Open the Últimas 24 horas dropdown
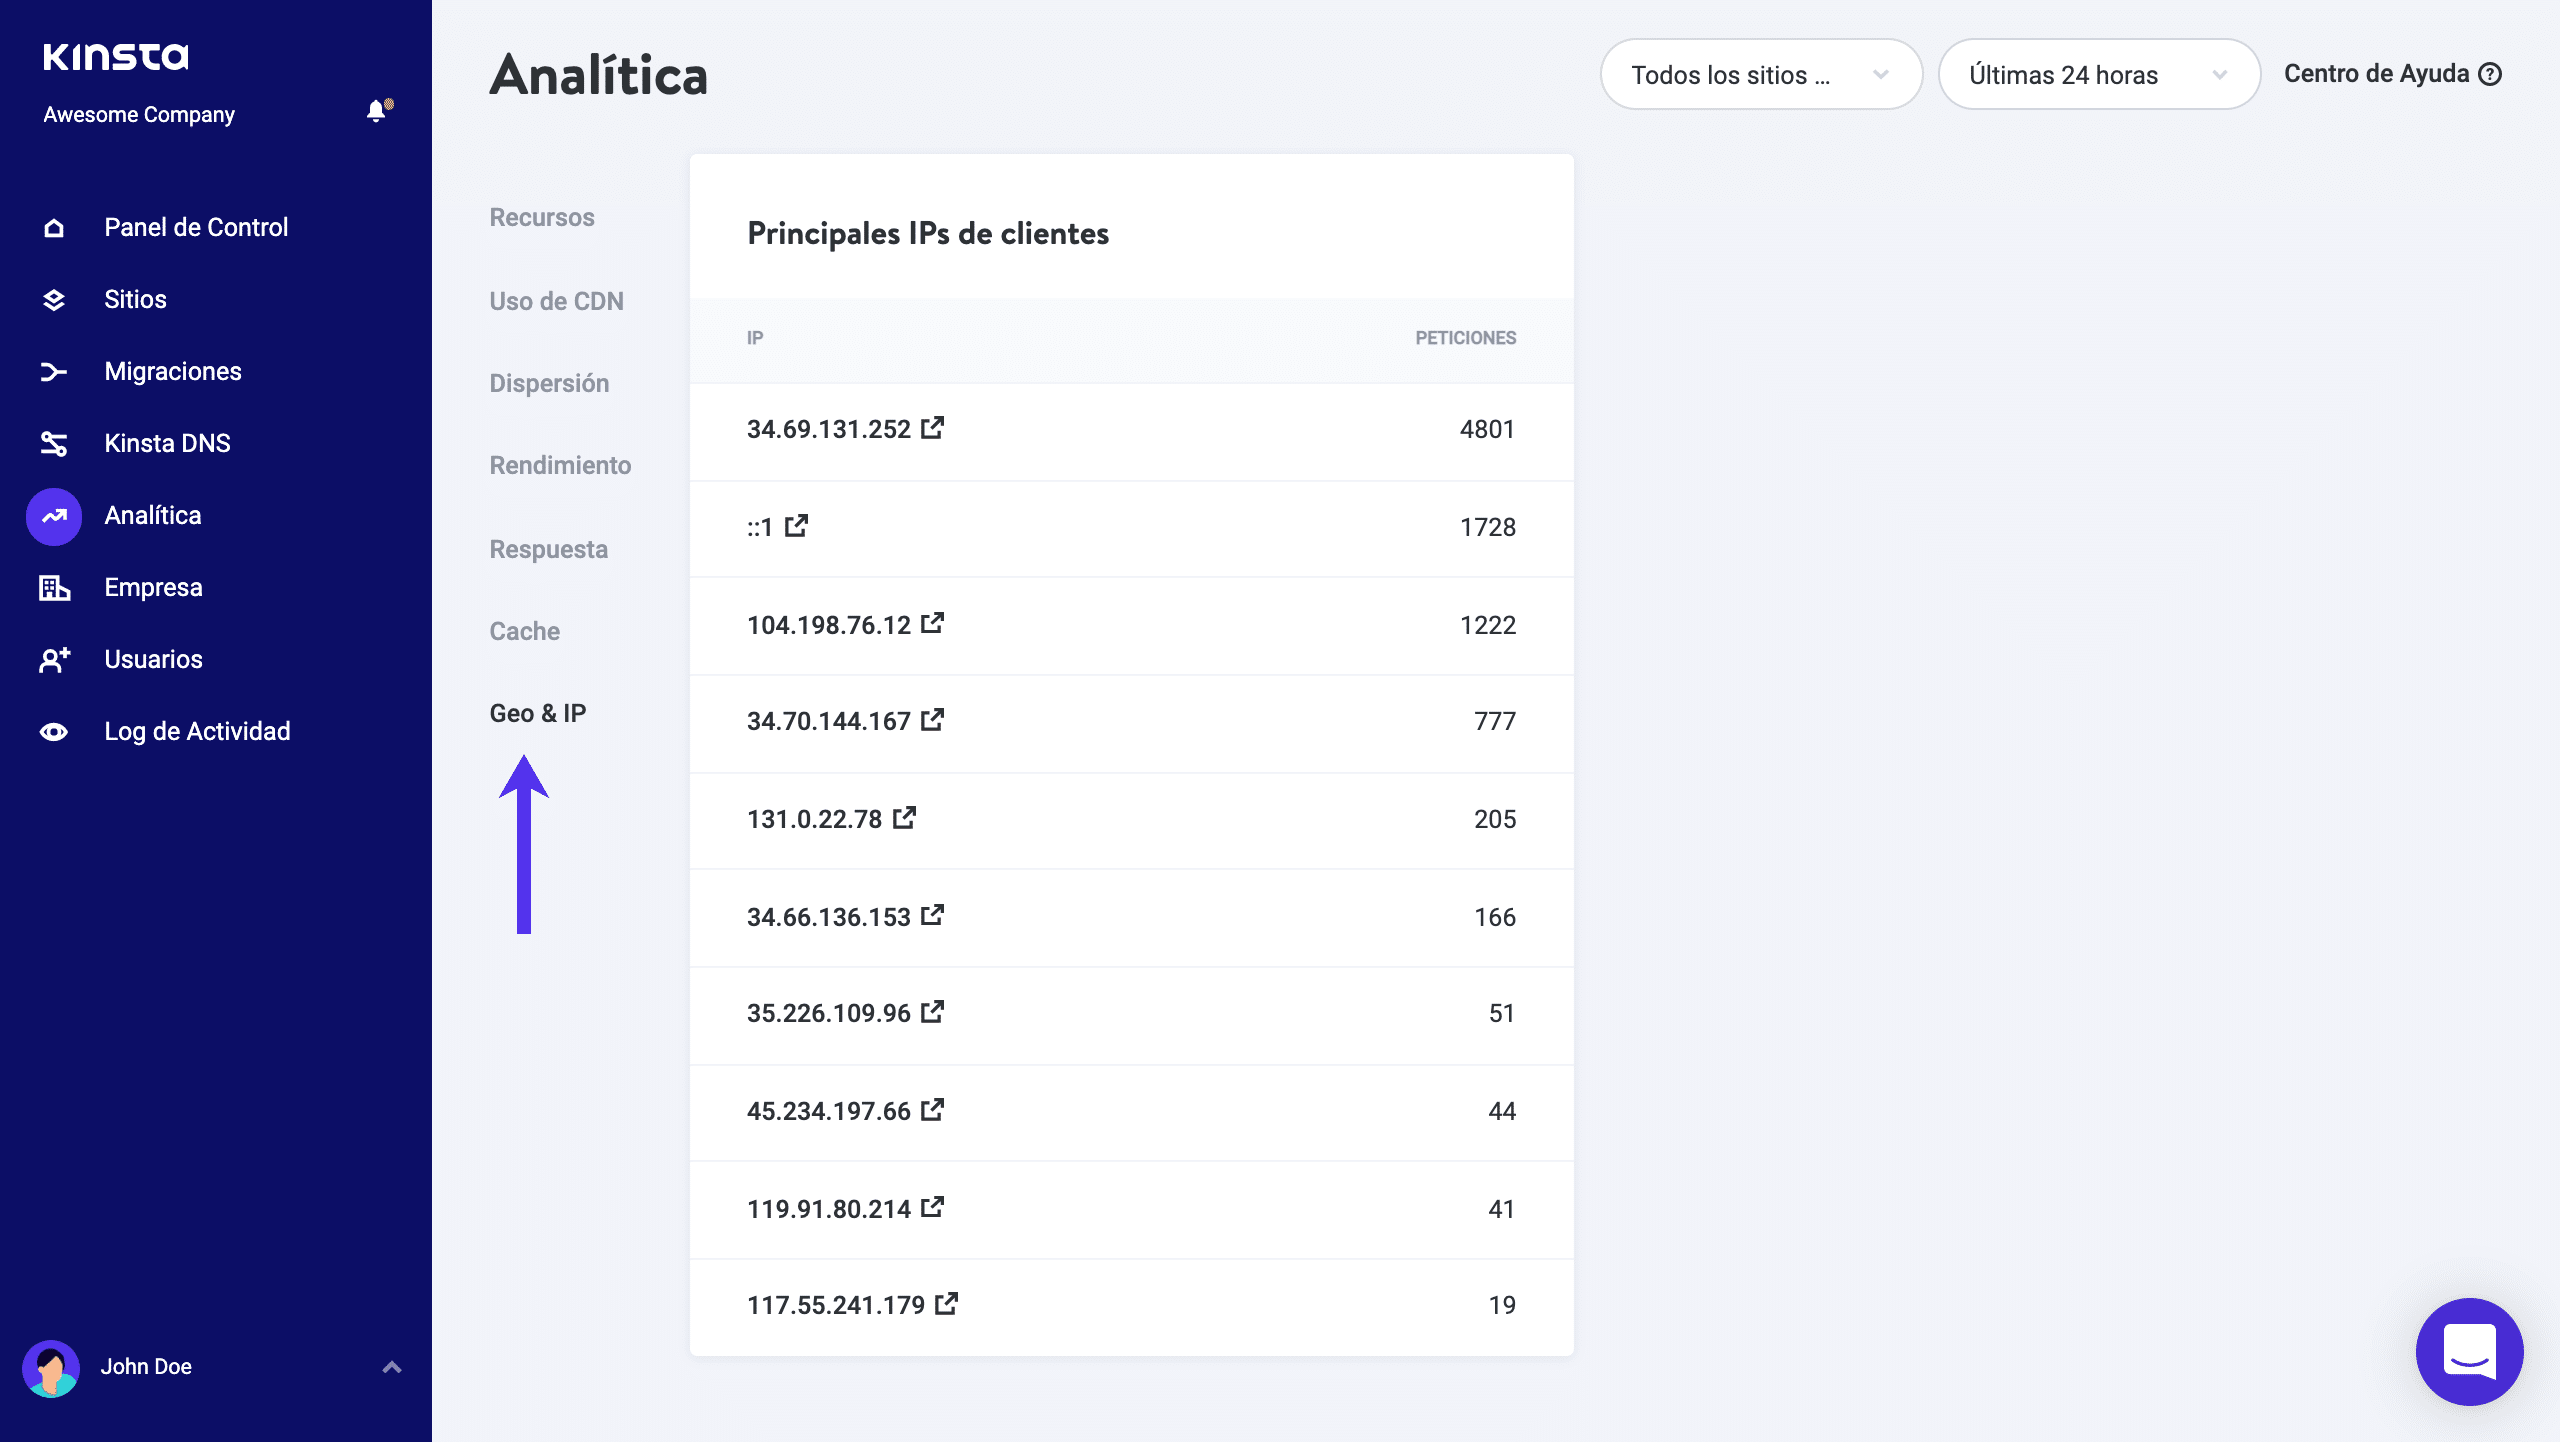2560x1442 pixels. [2098, 75]
